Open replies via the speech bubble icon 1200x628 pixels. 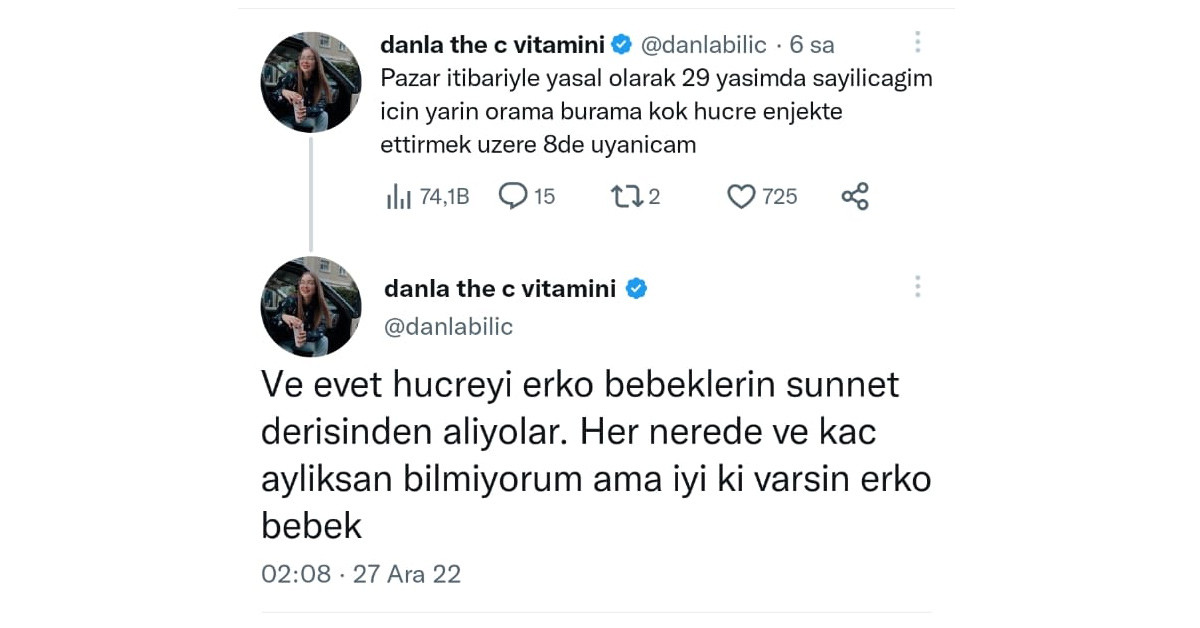(x=513, y=196)
